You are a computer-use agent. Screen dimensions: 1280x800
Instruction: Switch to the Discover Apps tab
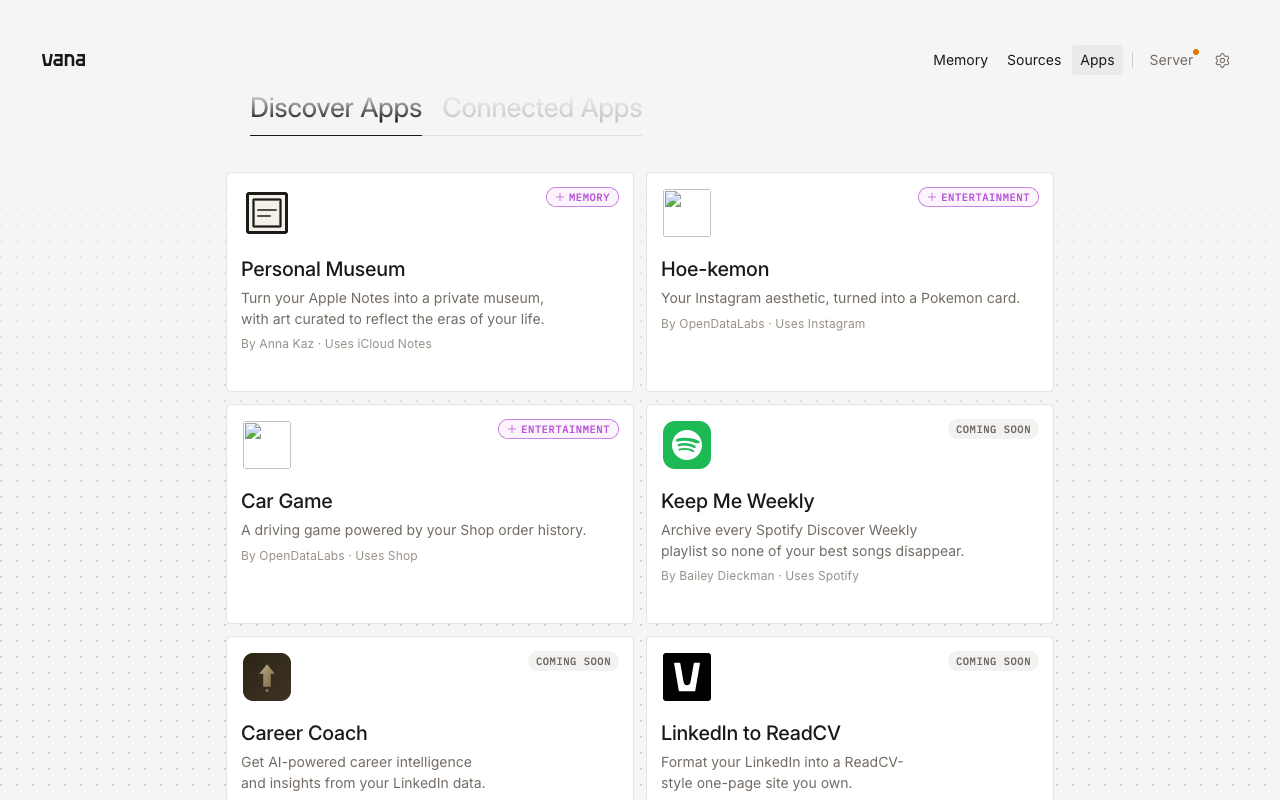click(x=336, y=108)
